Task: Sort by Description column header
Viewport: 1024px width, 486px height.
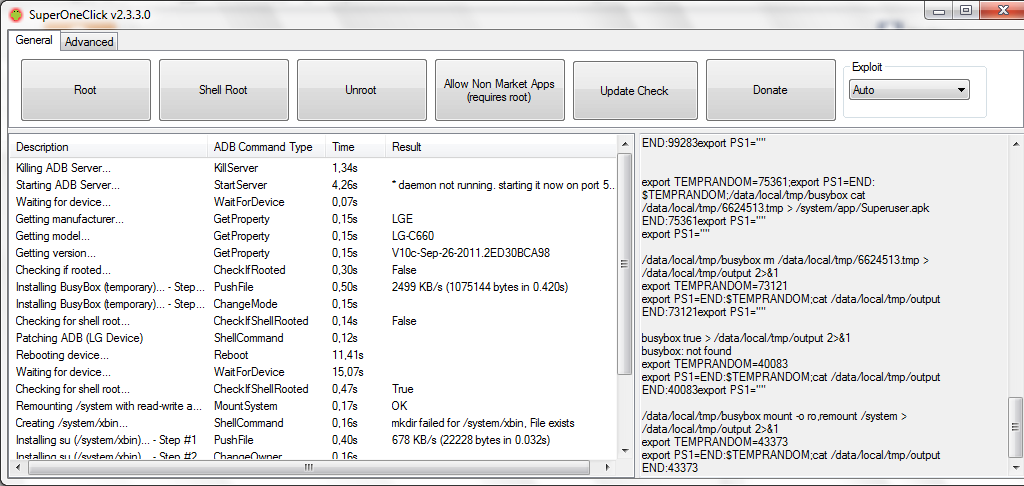Action: 108,147
